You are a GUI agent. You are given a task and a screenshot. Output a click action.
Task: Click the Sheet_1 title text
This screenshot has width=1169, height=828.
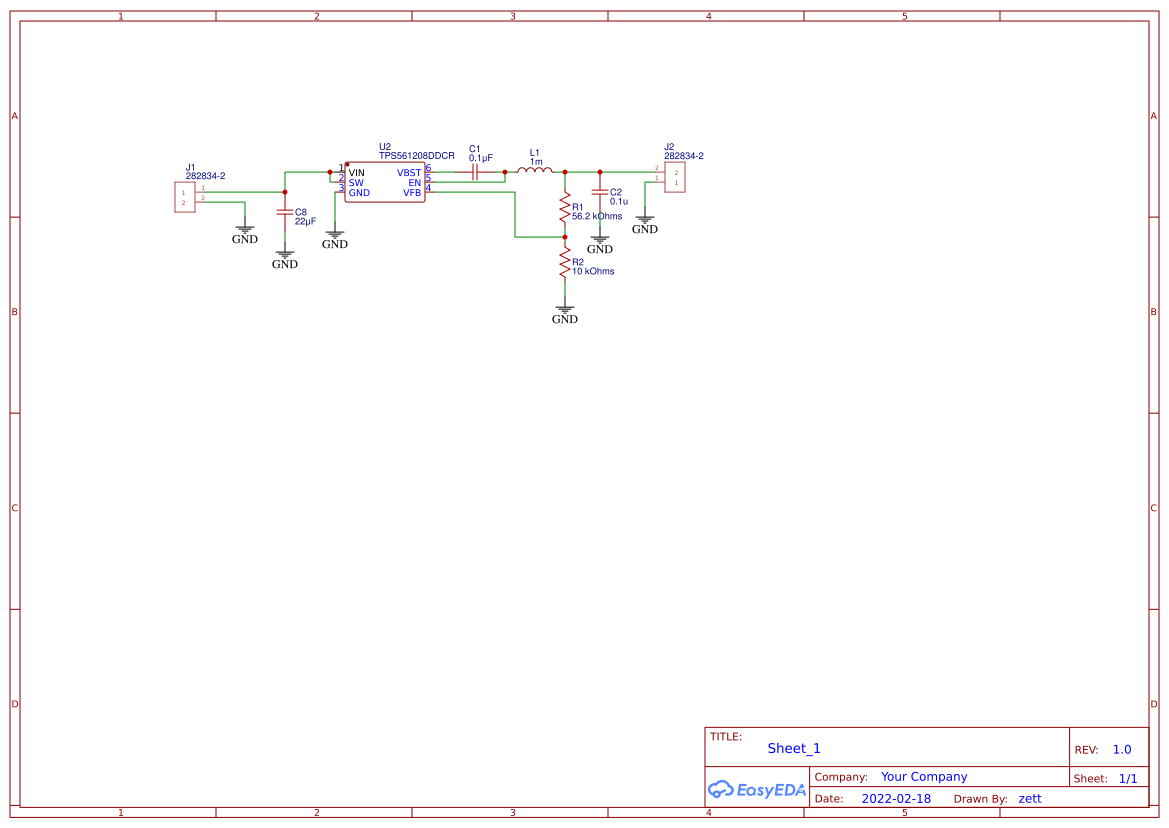coord(793,748)
